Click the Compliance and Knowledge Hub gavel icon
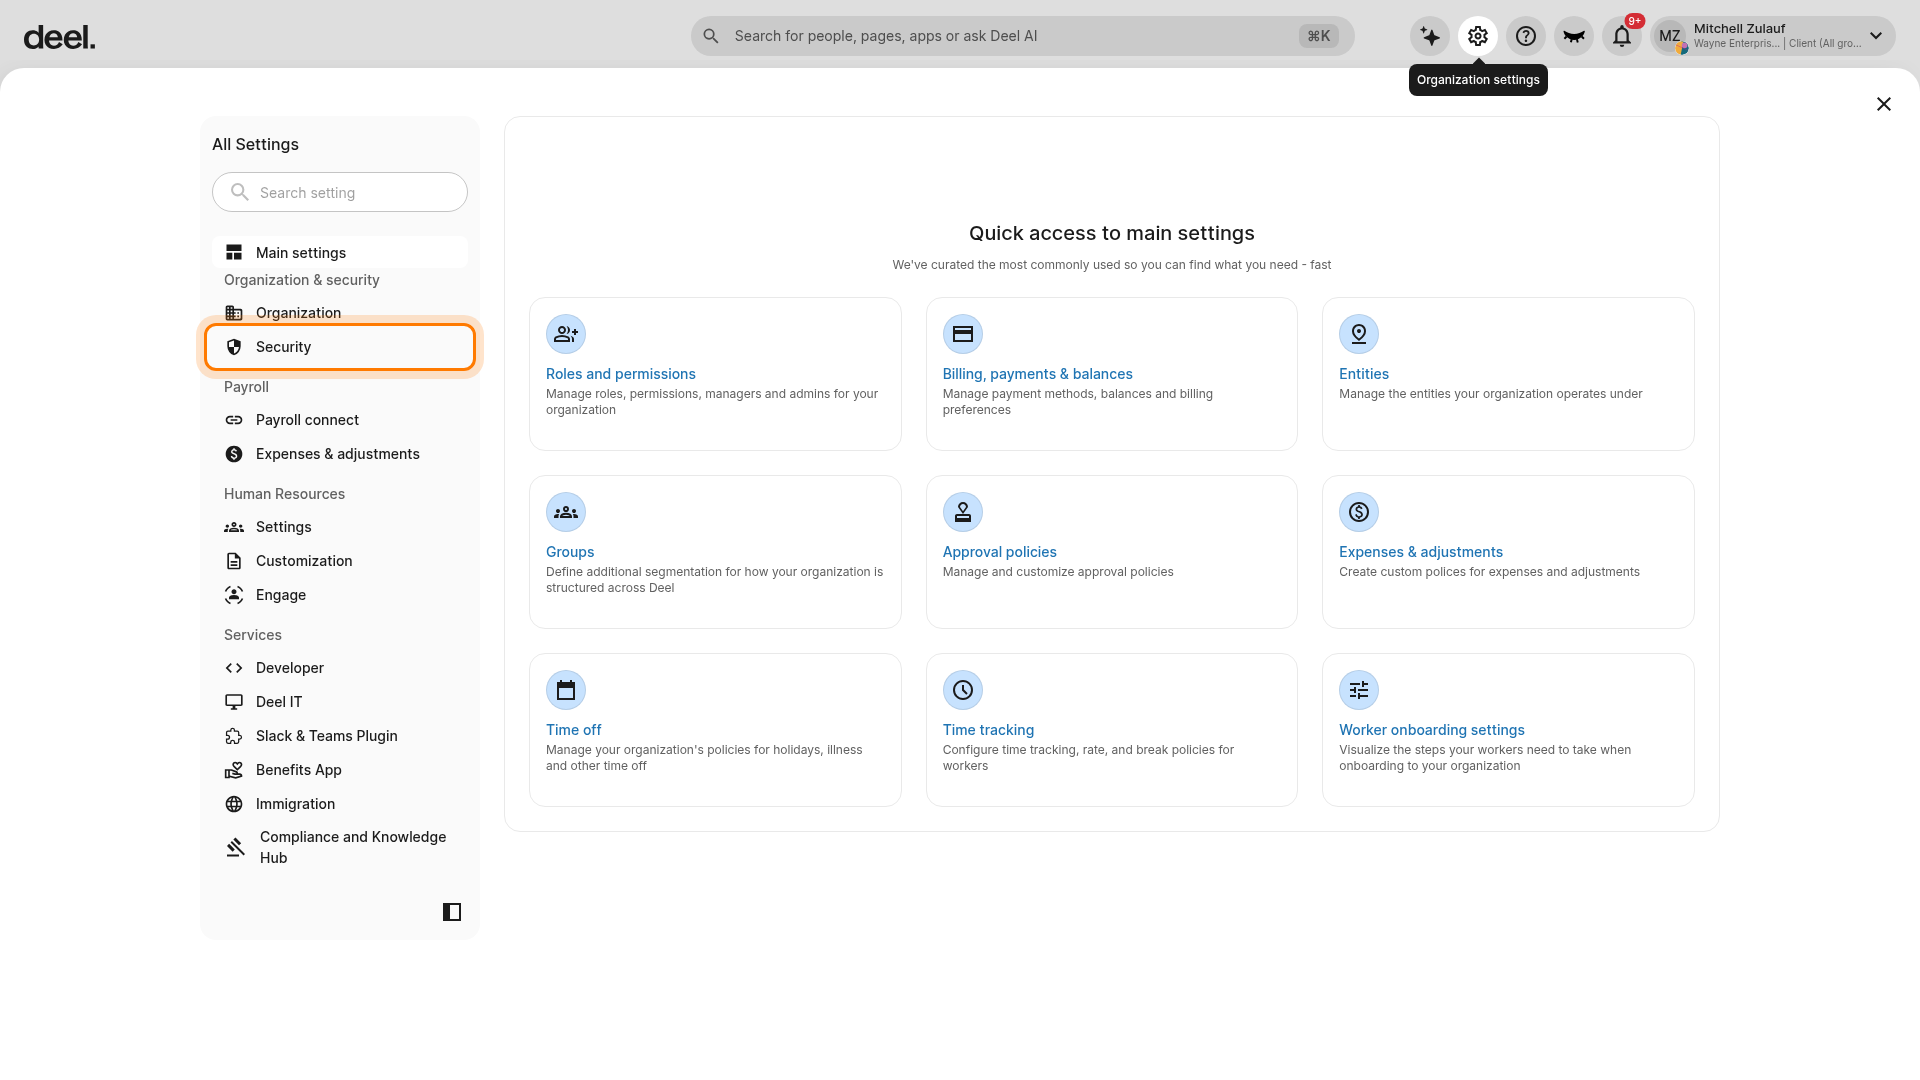Viewport: 1920px width, 1080px height. [x=235, y=847]
